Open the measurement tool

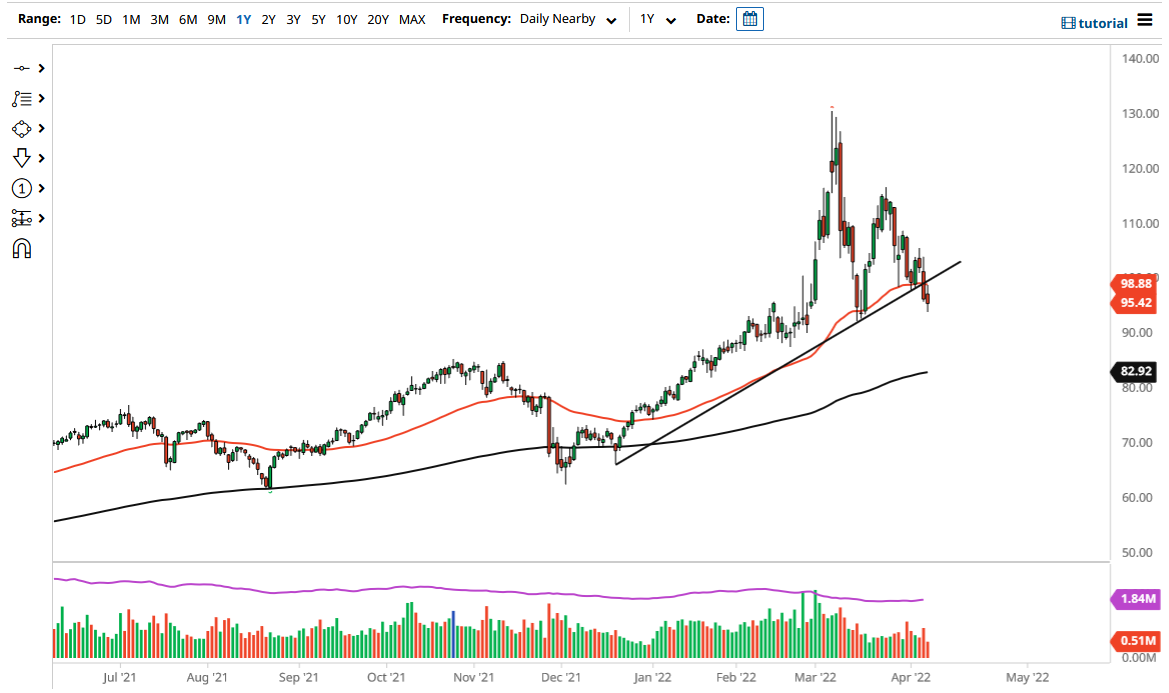[x=20, y=218]
